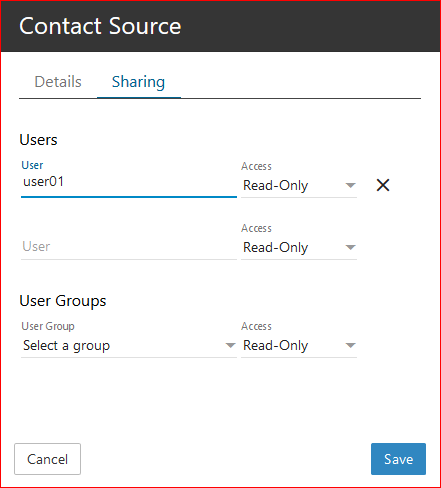
Task: Switch to the Details tab
Action: [58, 82]
